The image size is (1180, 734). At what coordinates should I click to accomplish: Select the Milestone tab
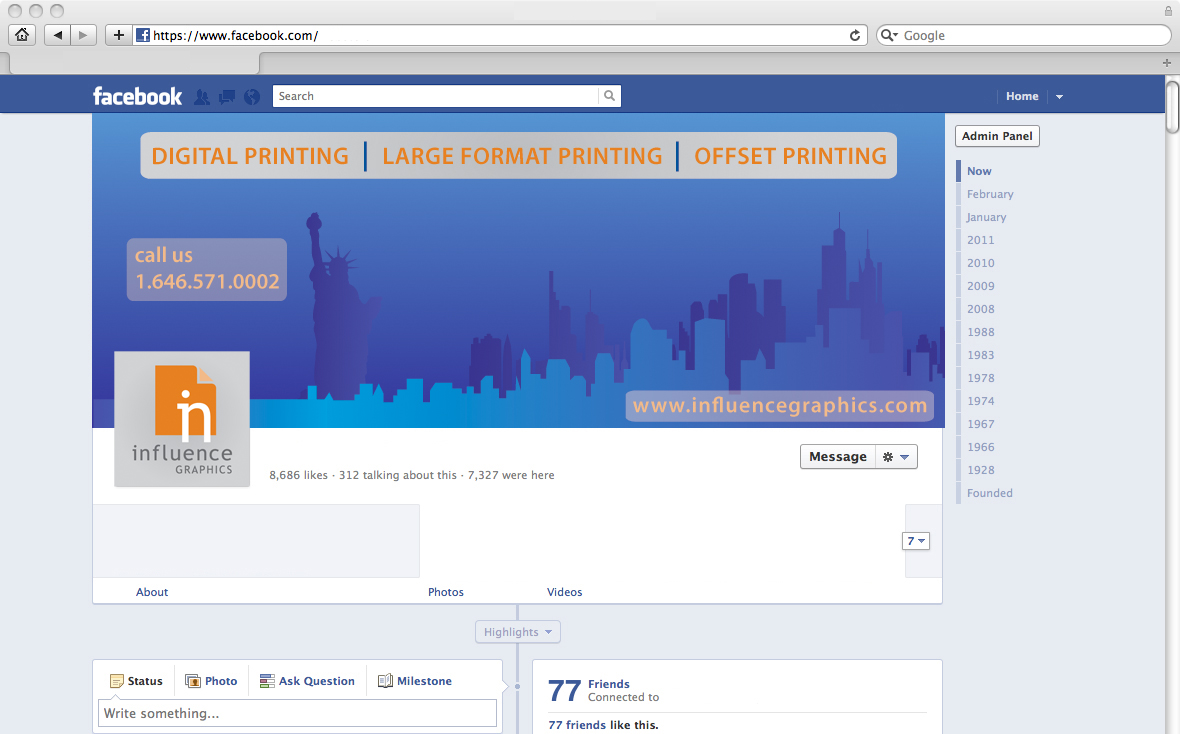(415, 681)
